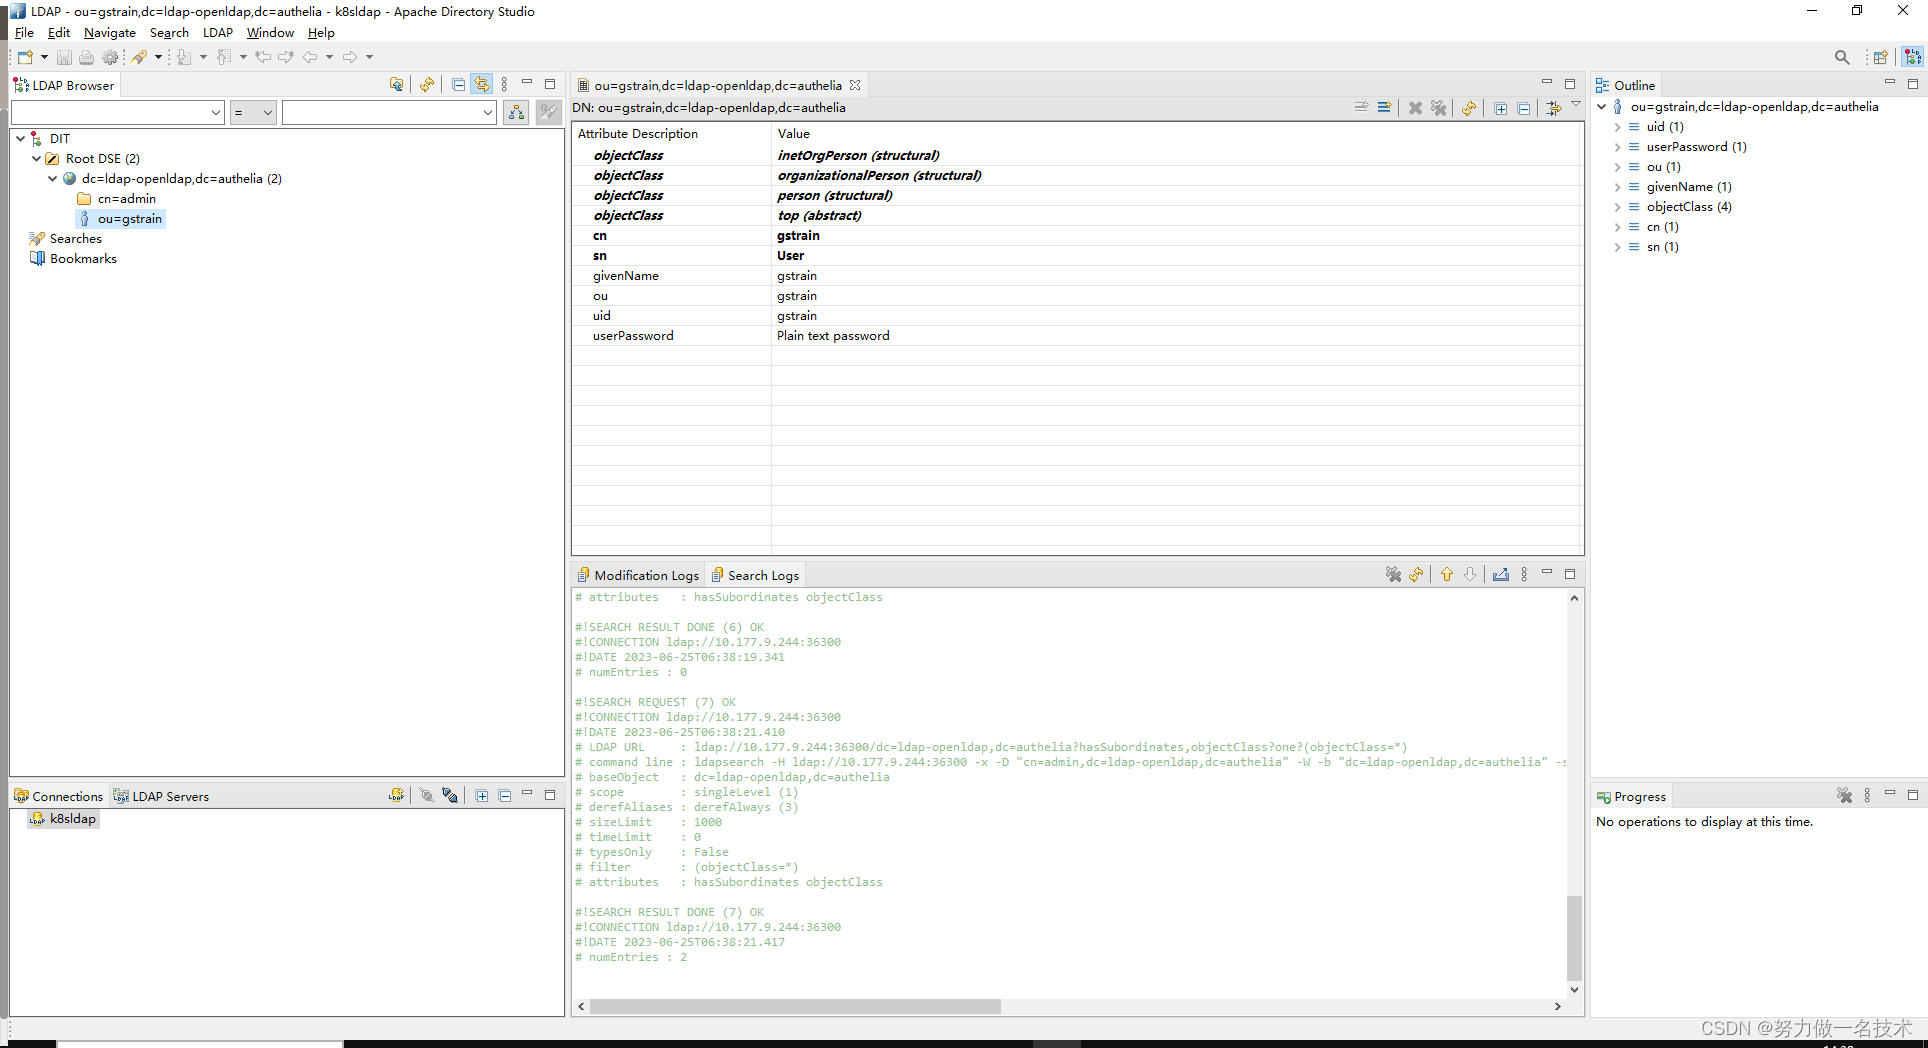The width and height of the screenshot is (1928, 1048).
Task: Open the Window menu
Action: [x=270, y=33]
